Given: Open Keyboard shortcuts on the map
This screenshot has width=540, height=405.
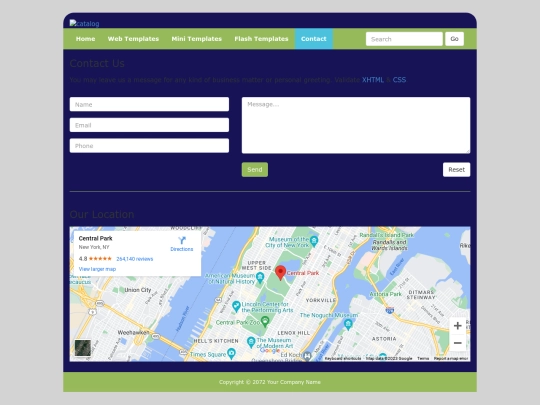Looking at the screenshot, I should click(x=343, y=359).
